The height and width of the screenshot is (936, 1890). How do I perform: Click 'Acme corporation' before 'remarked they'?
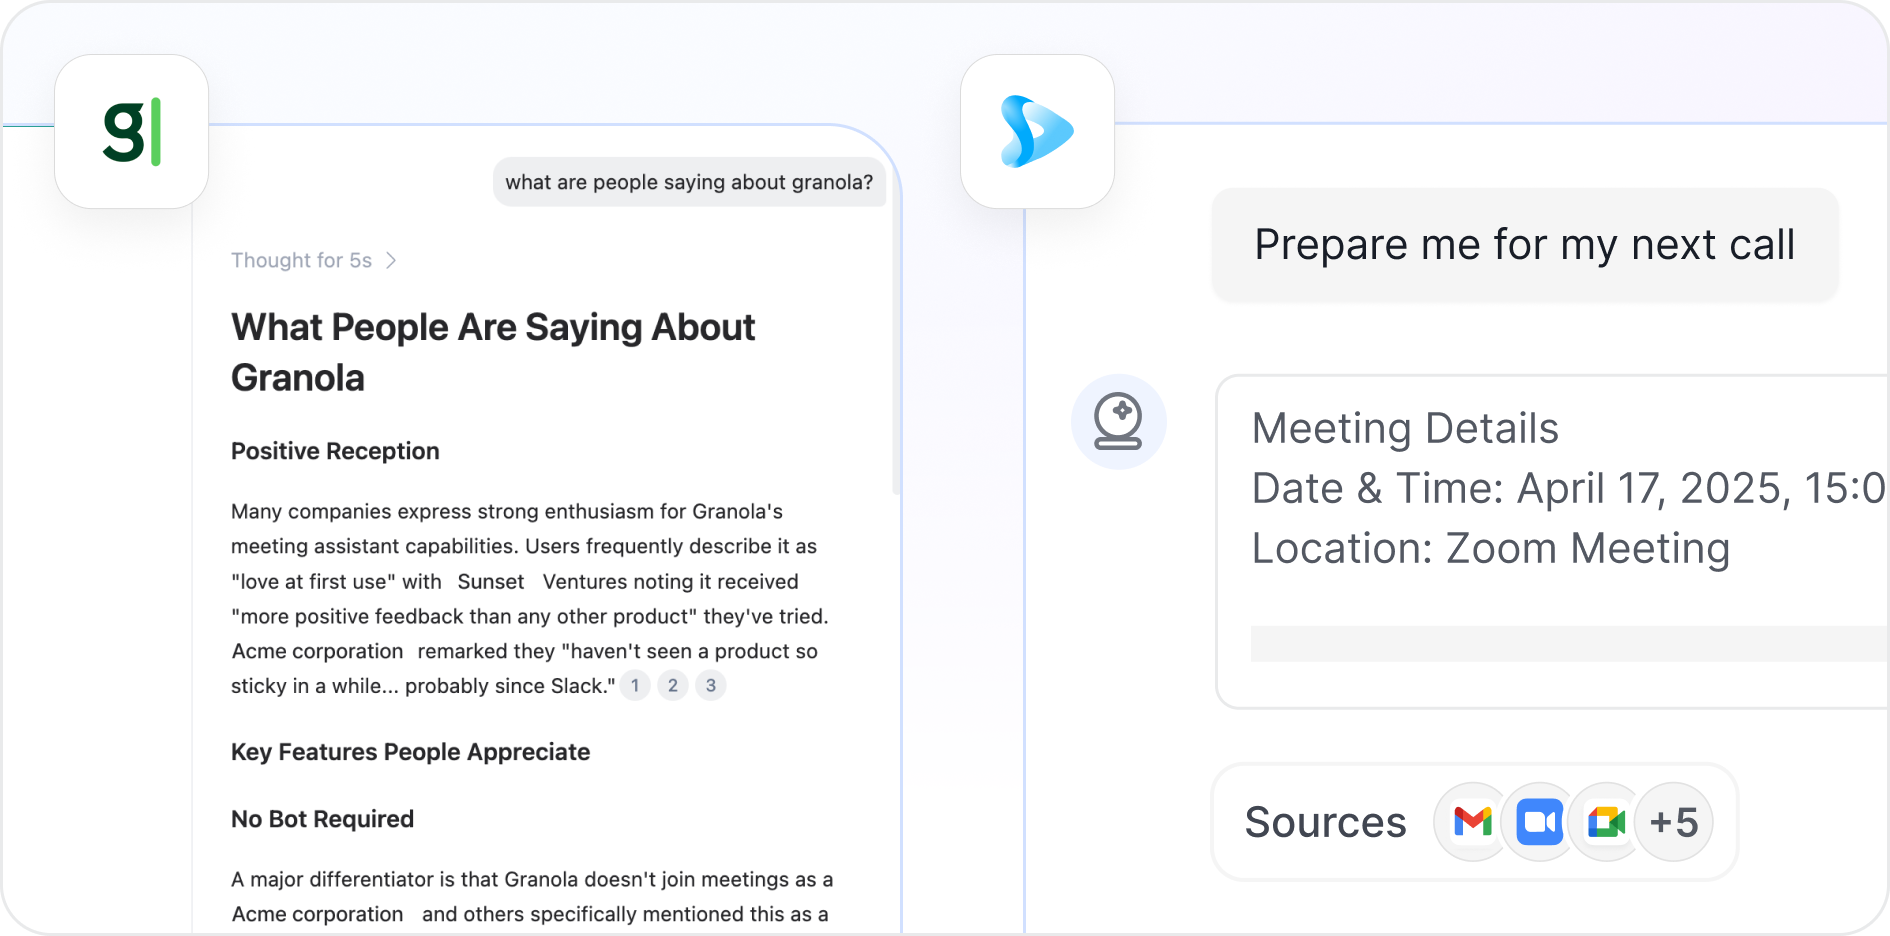point(318,651)
